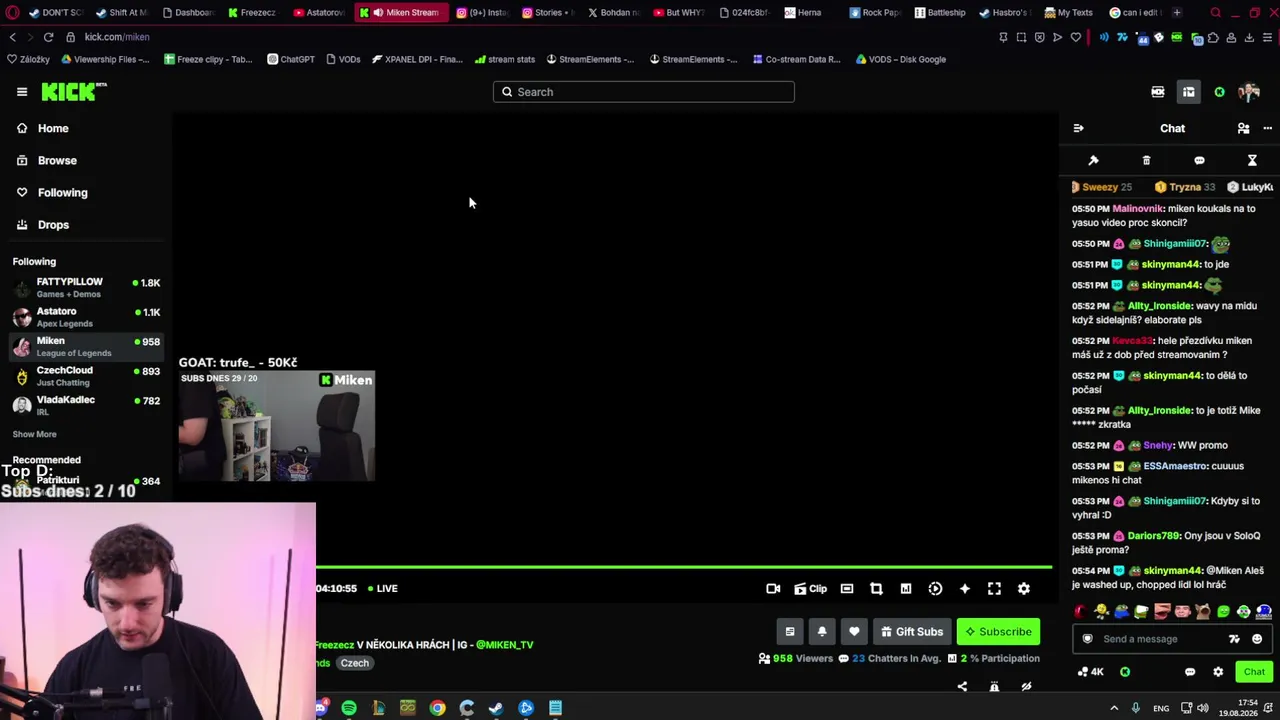The width and height of the screenshot is (1280, 720).
Task: Click the gavel moderation icon in chat
Action: (x=1093, y=160)
